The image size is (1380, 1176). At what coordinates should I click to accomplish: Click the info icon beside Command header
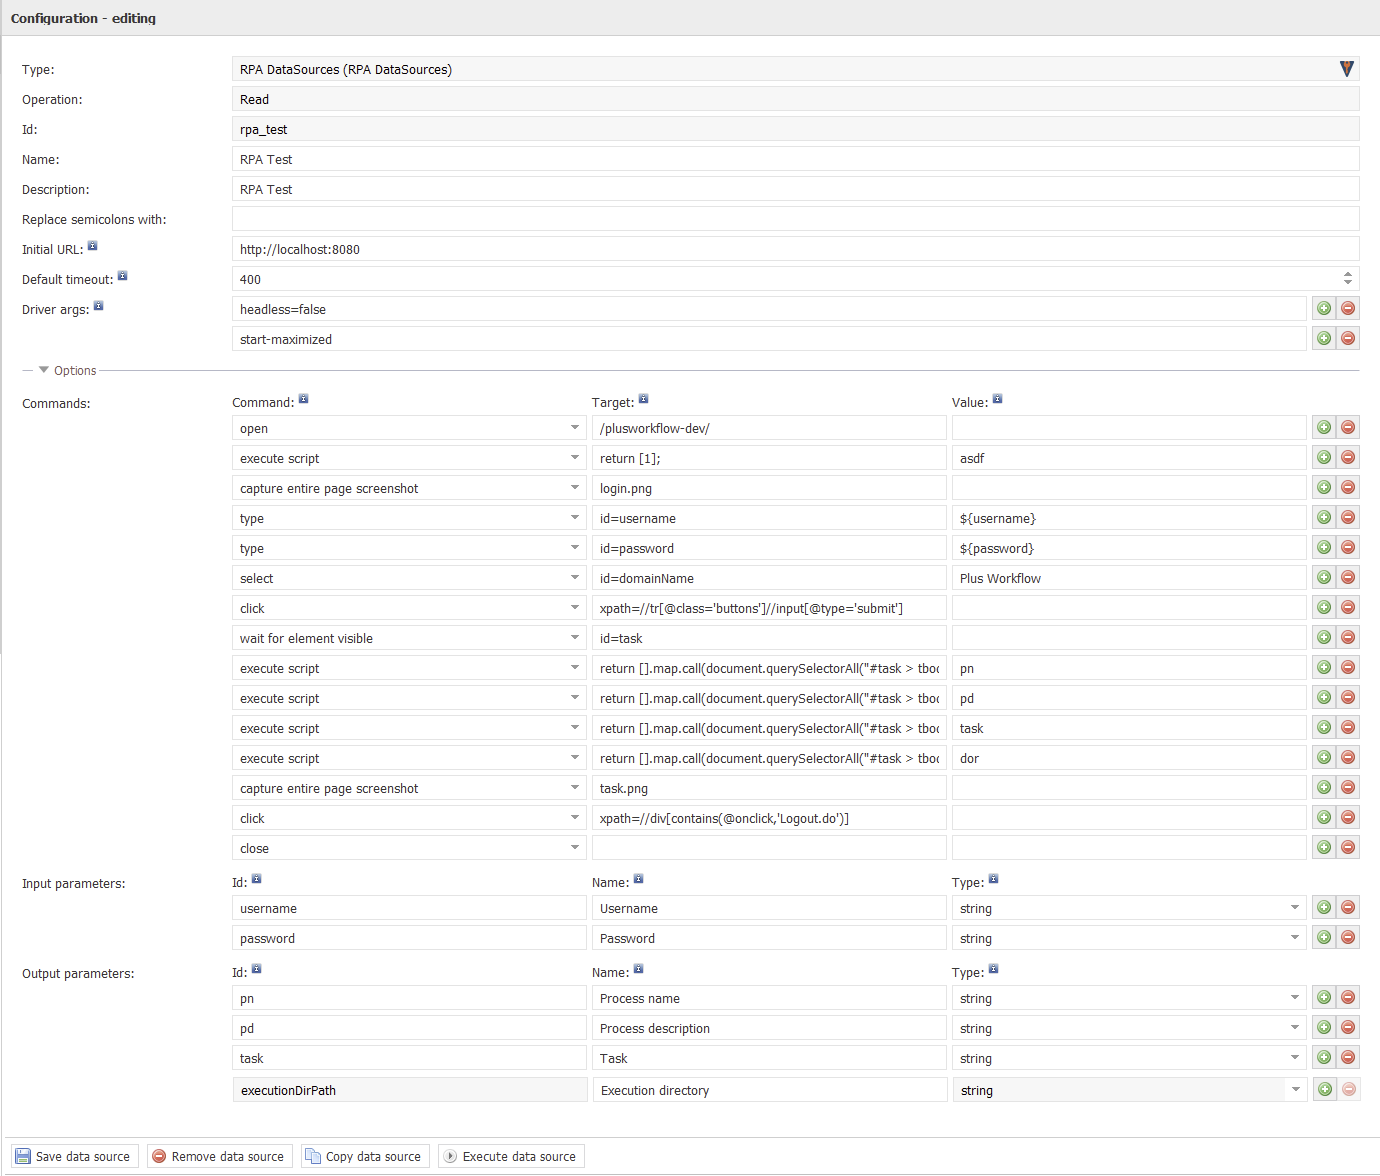[x=303, y=399]
